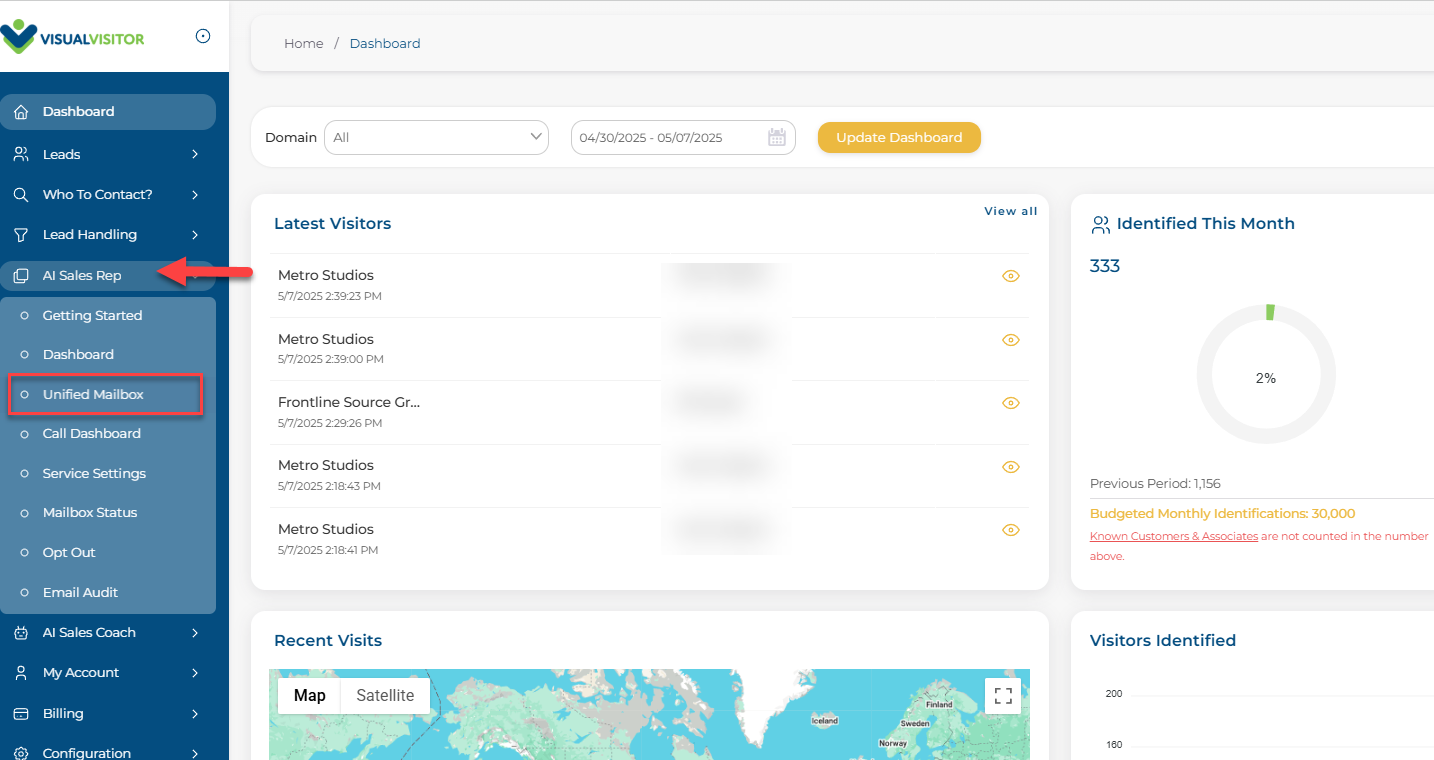Click Update Dashboard button
1434x760 pixels.
(x=899, y=138)
